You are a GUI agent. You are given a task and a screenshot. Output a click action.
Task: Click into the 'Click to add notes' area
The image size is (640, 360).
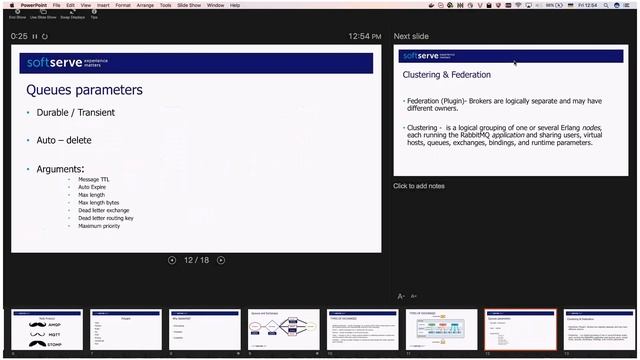pyautogui.click(x=419, y=186)
